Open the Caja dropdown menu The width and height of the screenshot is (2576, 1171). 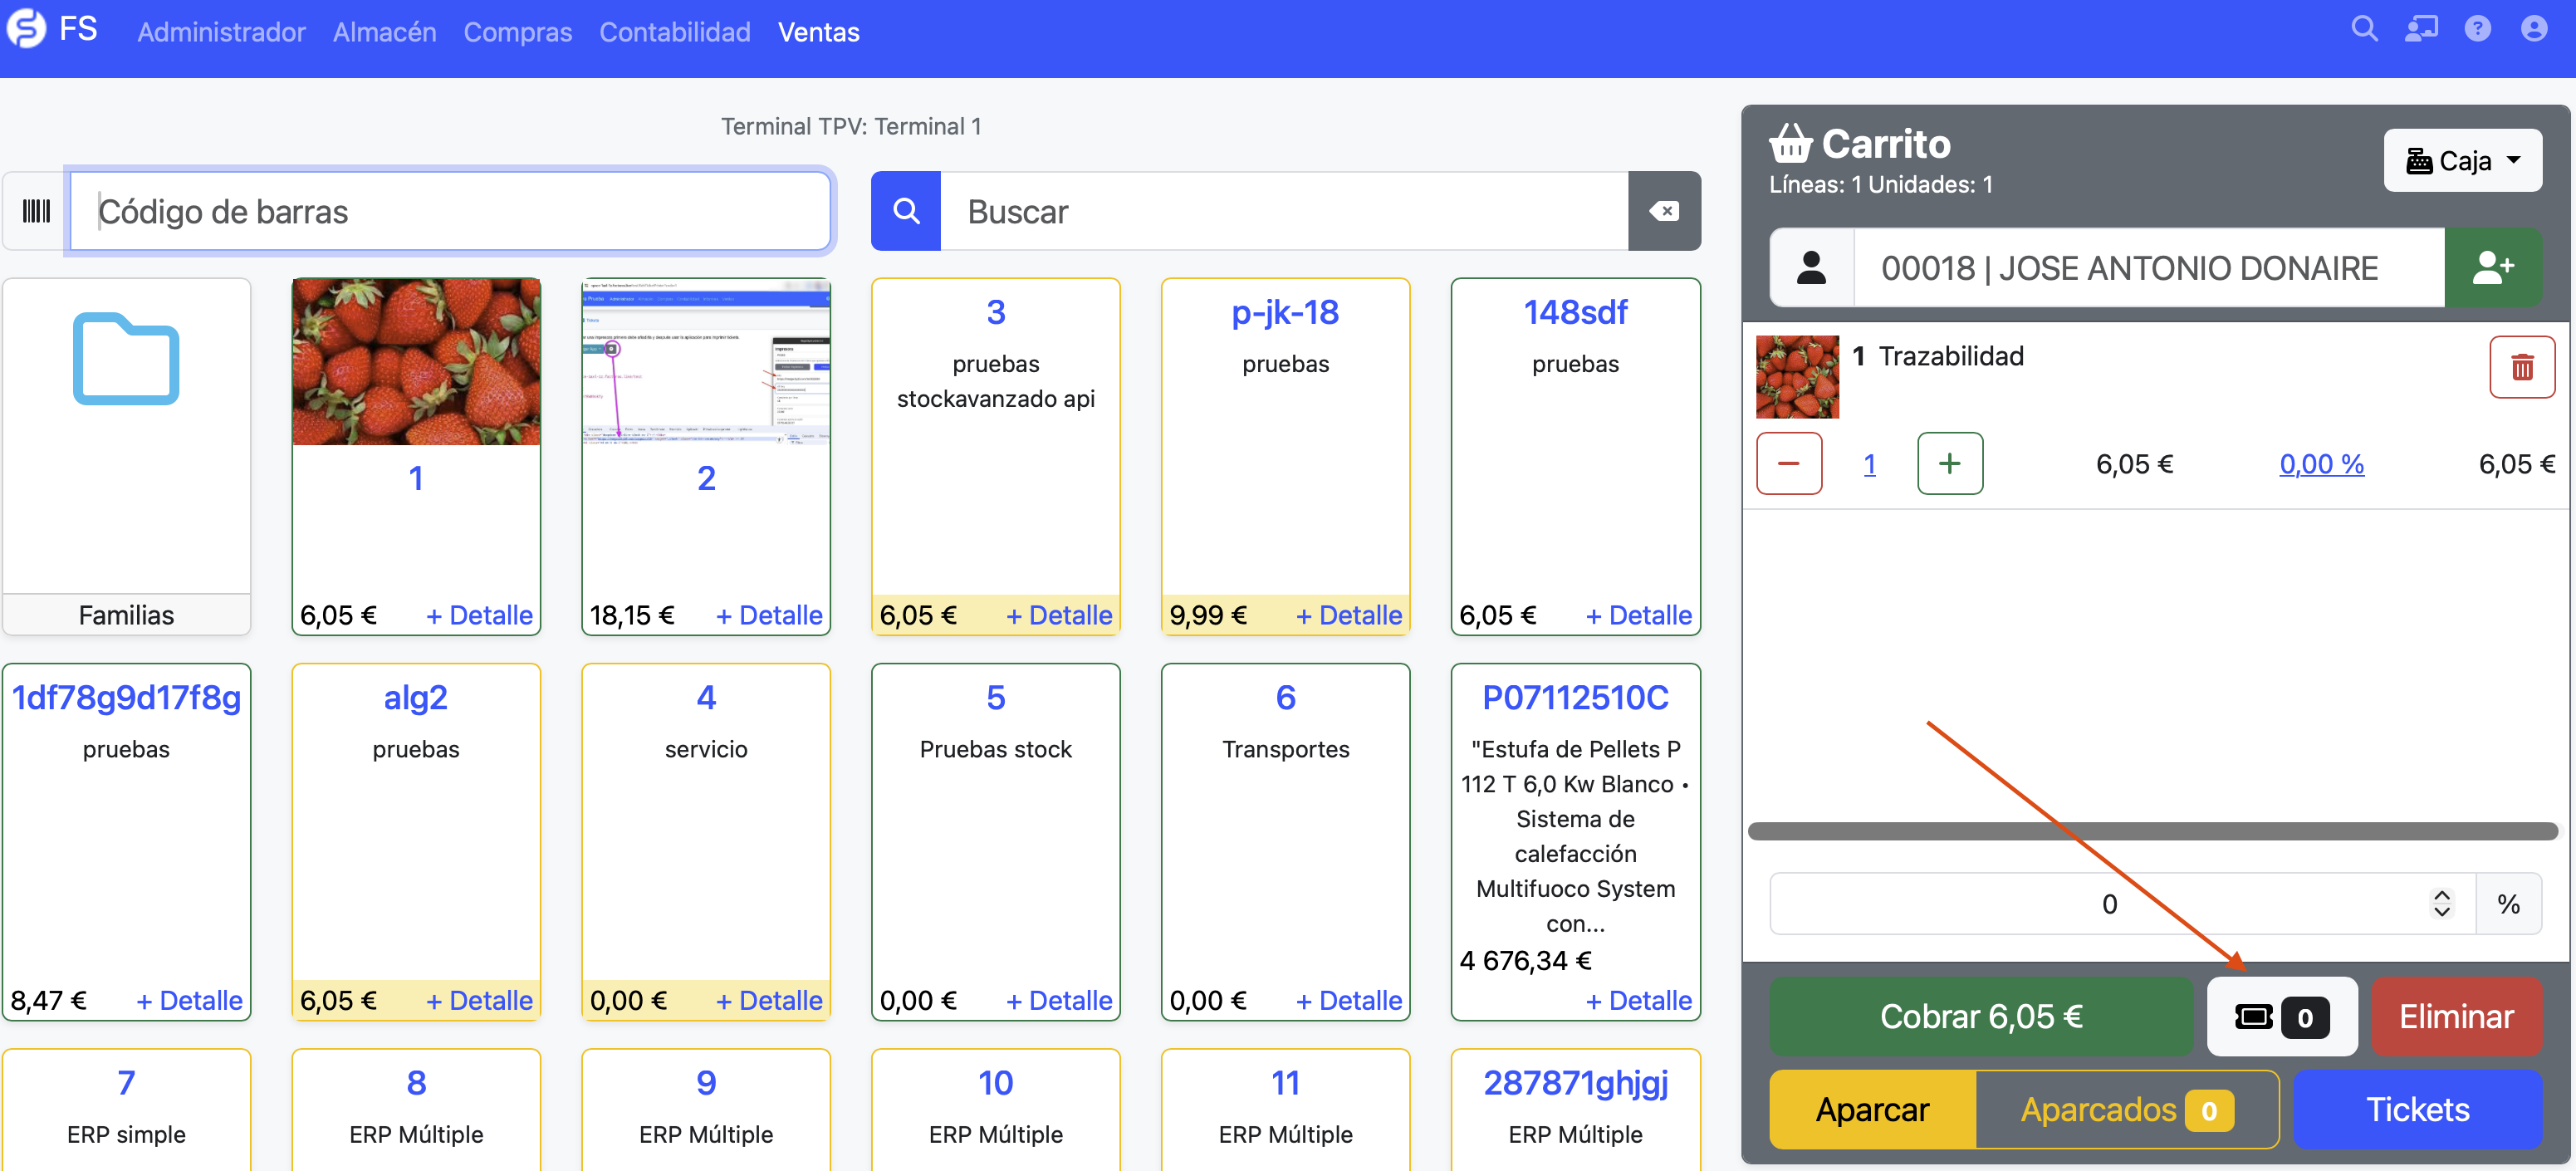(2462, 161)
